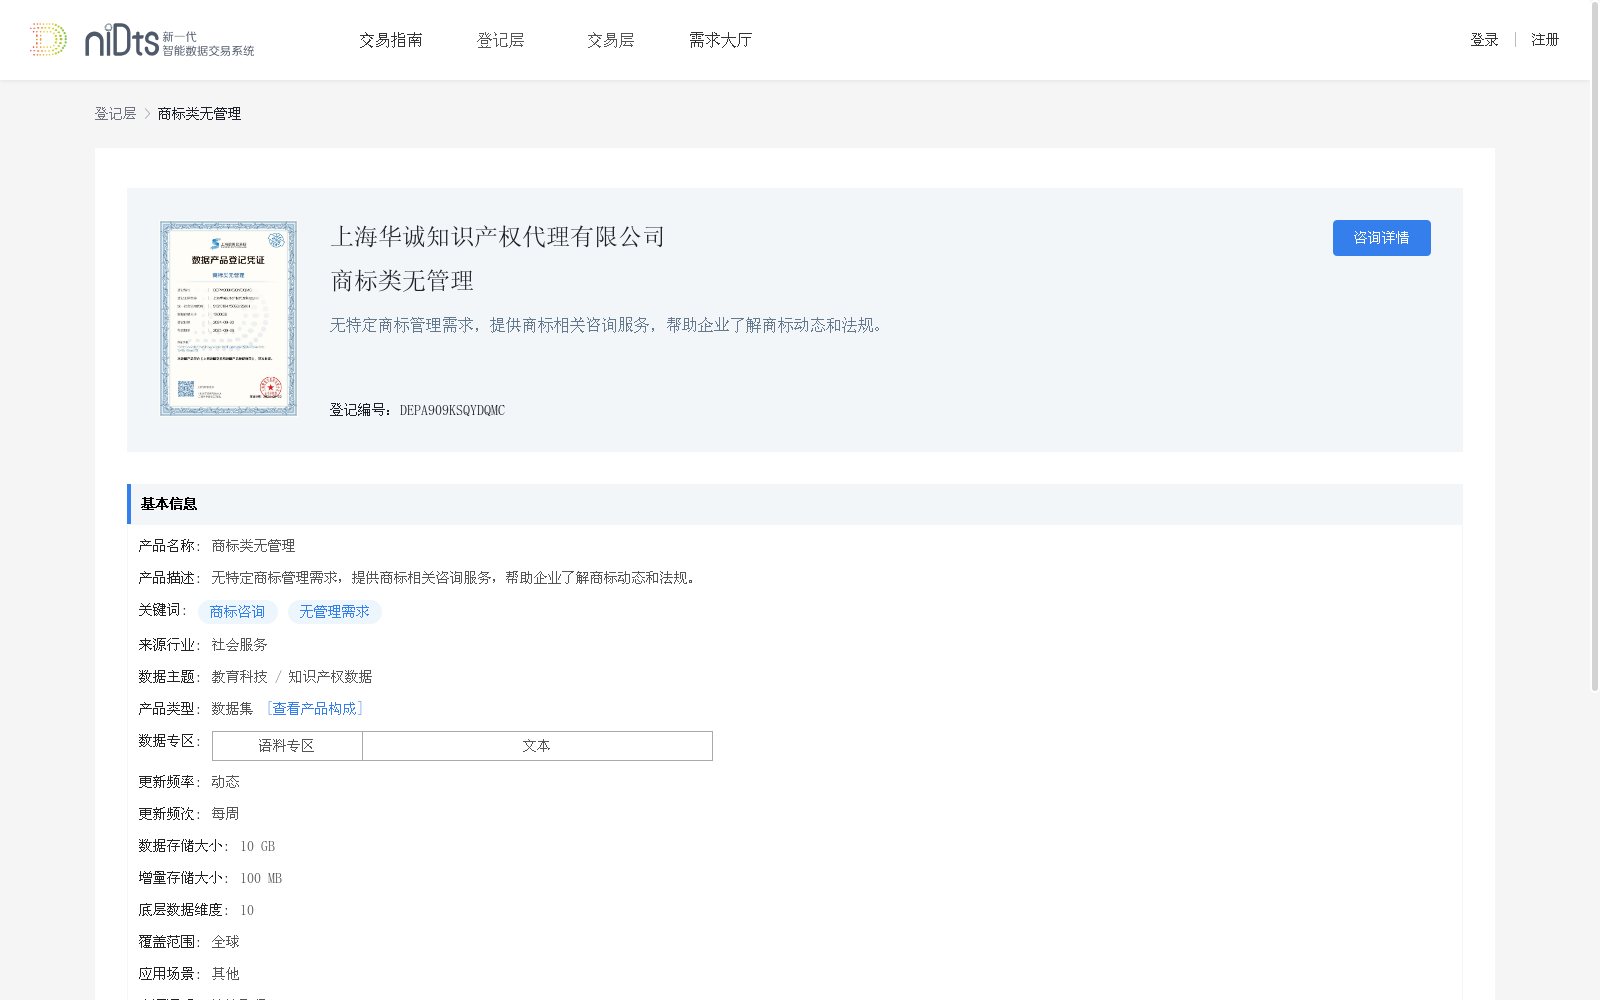Click the registration number DEPA909KSQYDQMC

point(452,410)
